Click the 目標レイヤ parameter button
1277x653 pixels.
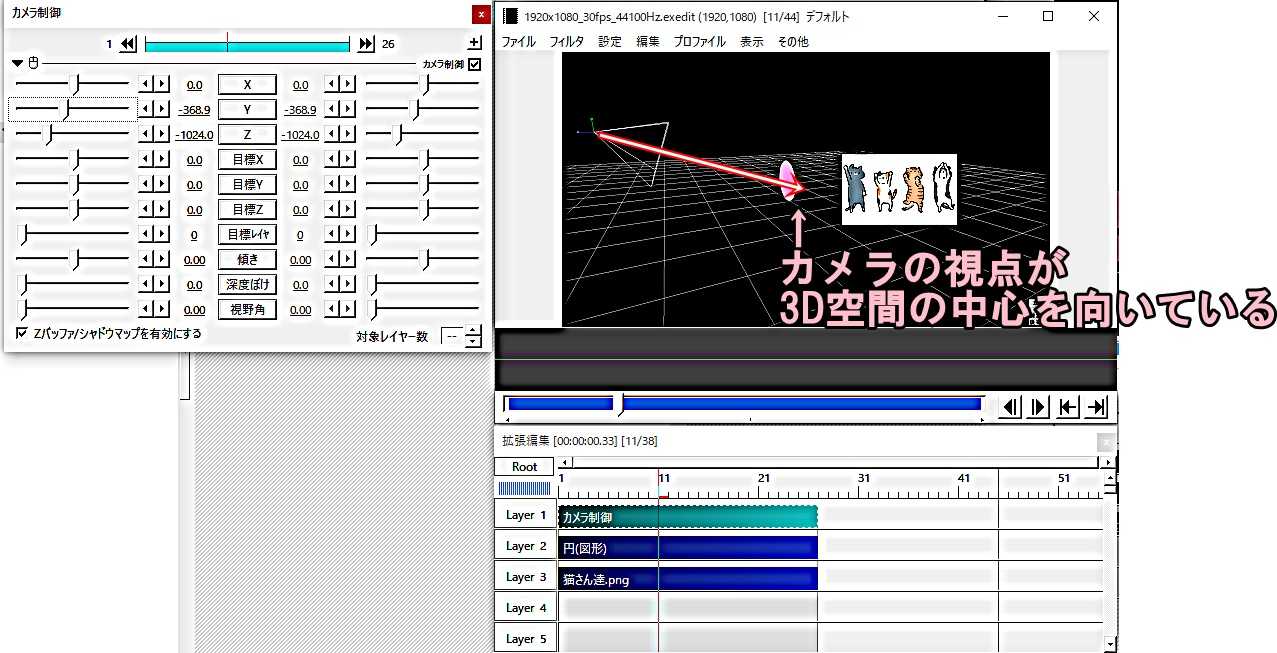pyautogui.click(x=247, y=234)
